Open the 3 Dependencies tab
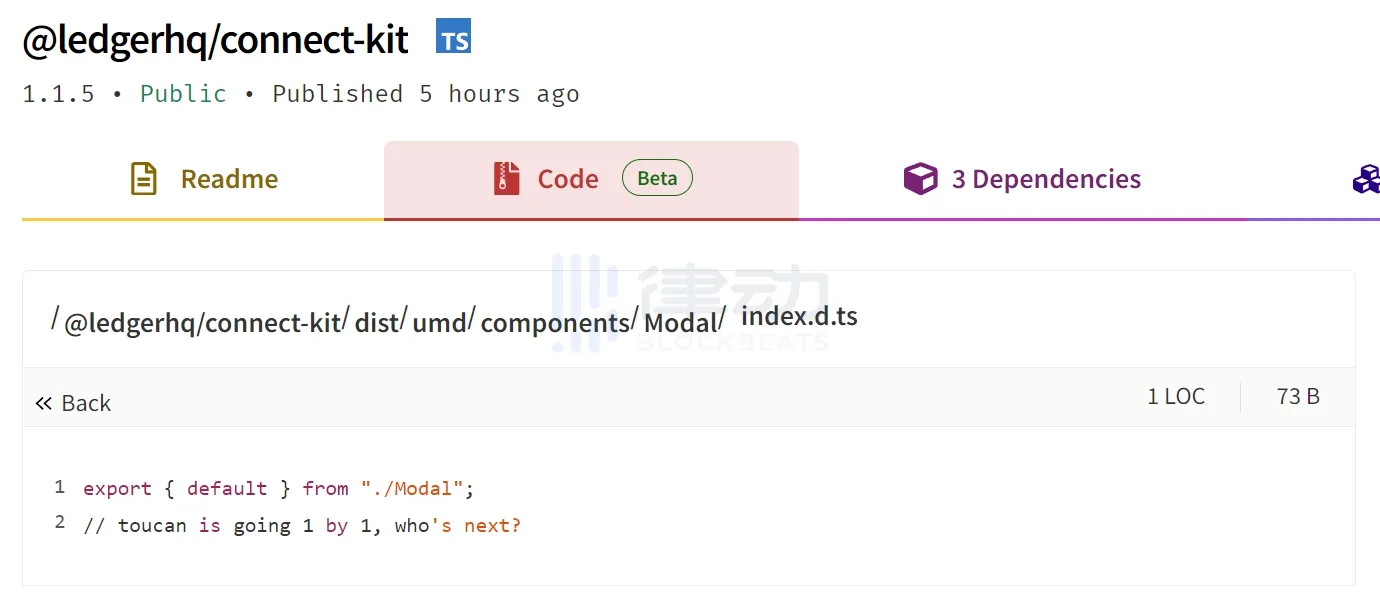Image resolution: width=1380 pixels, height=608 pixels. pos(1046,179)
